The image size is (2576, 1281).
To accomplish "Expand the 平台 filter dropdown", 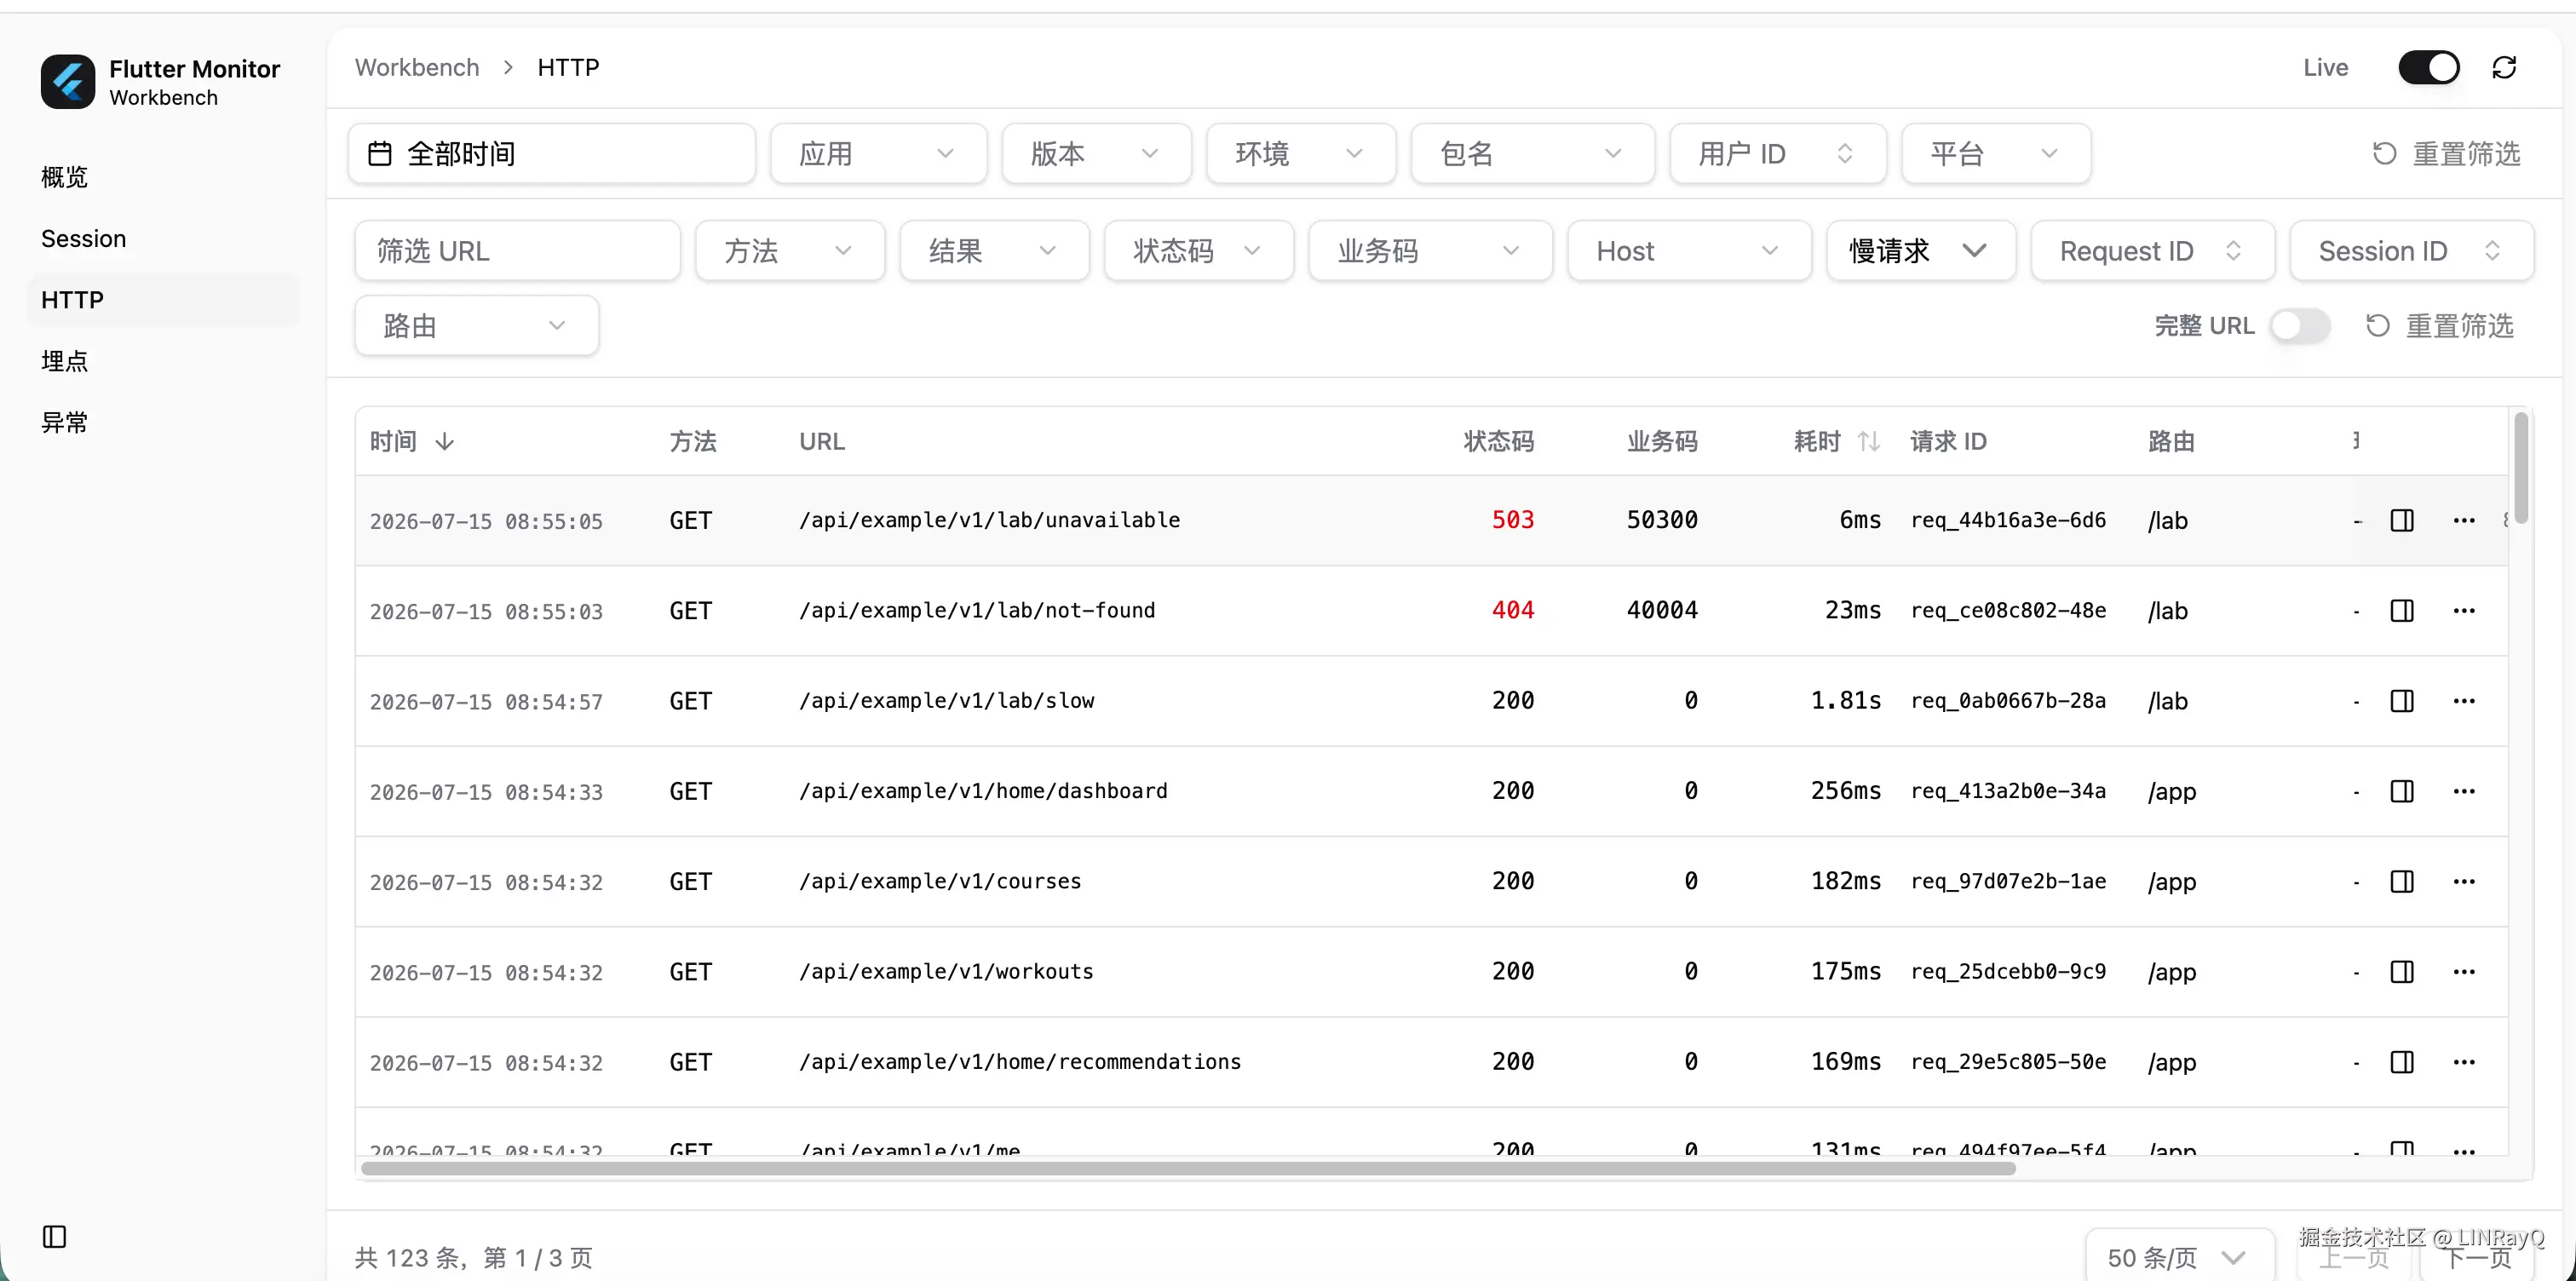I will coord(1996,154).
